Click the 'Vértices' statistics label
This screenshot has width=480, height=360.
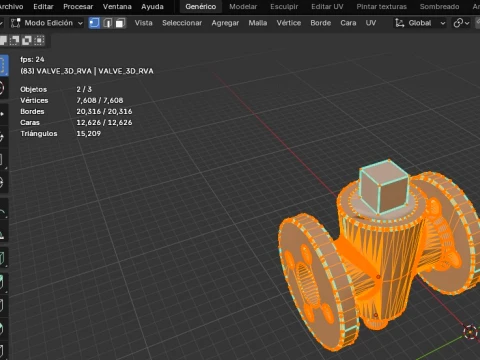[34, 100]
